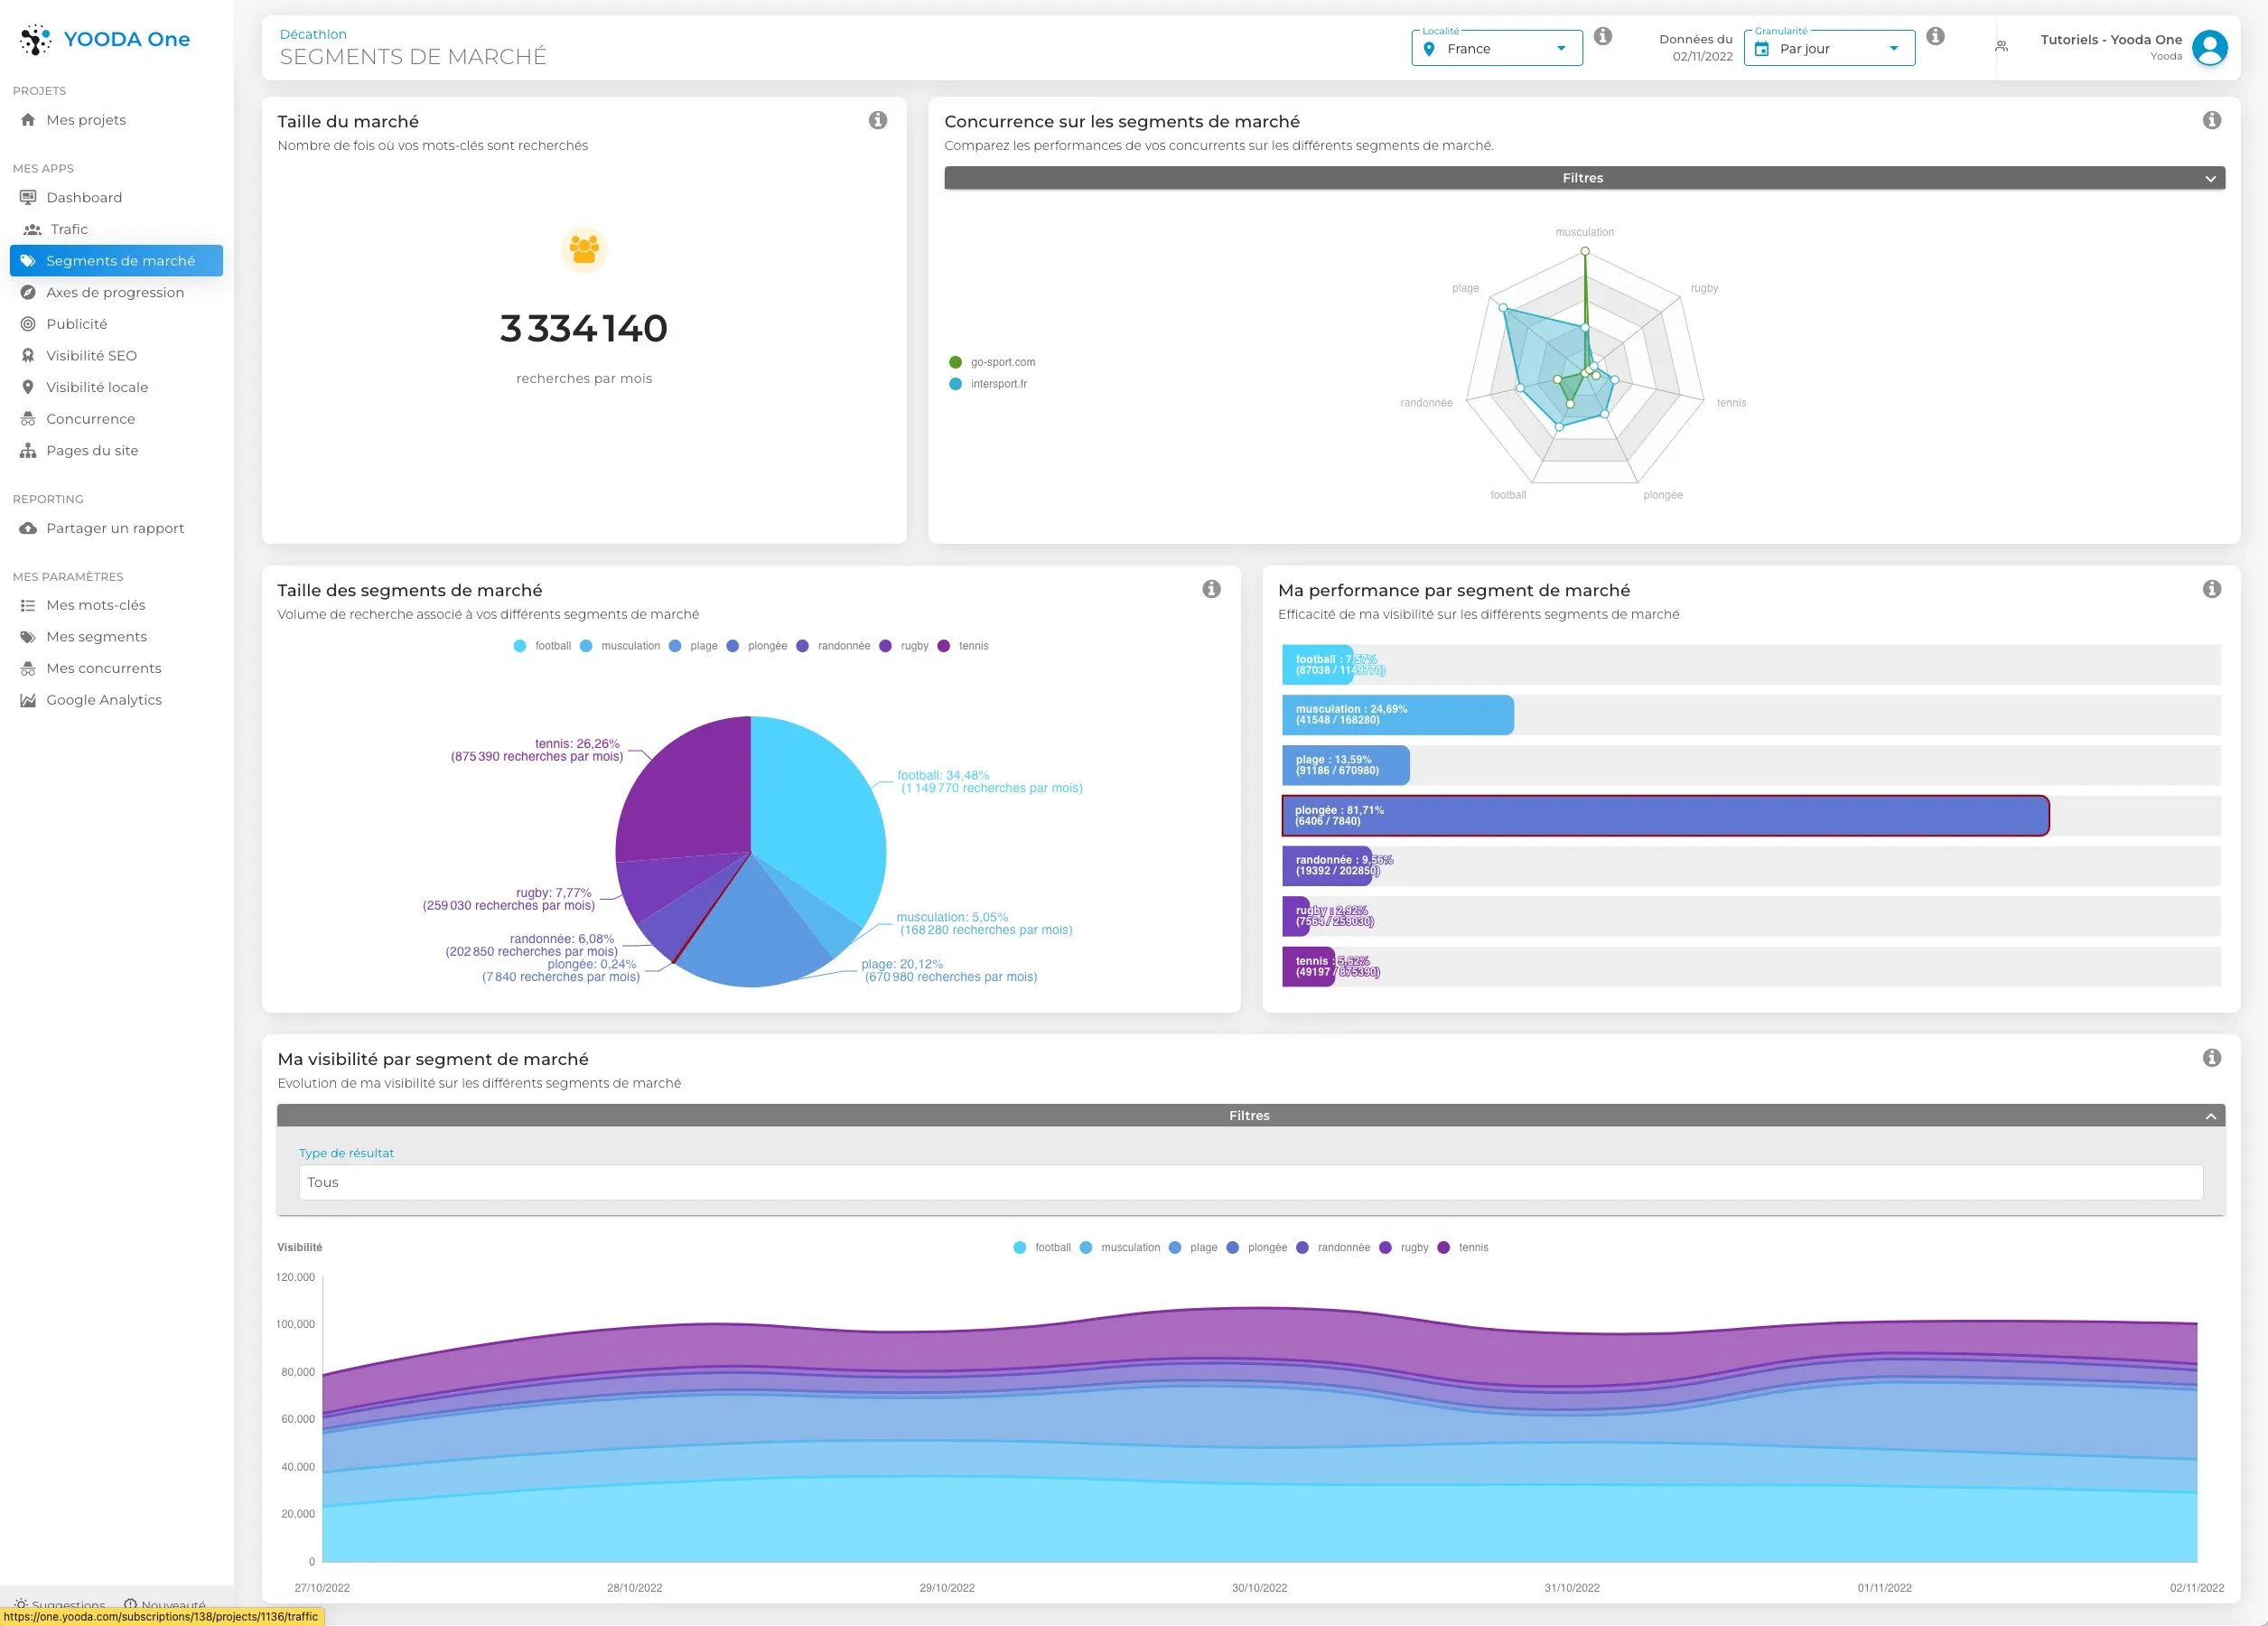The height and width of the screenshot is (1626, 2268).
Task: Open Axes de progression menu item
Action: click(x=114, y=293)
